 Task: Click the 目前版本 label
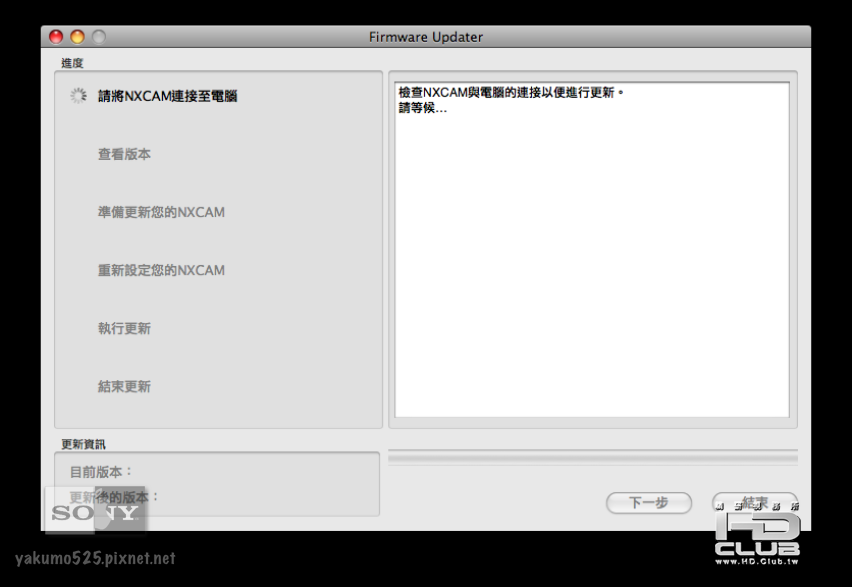pyautogui.click(x=101, y=472)
